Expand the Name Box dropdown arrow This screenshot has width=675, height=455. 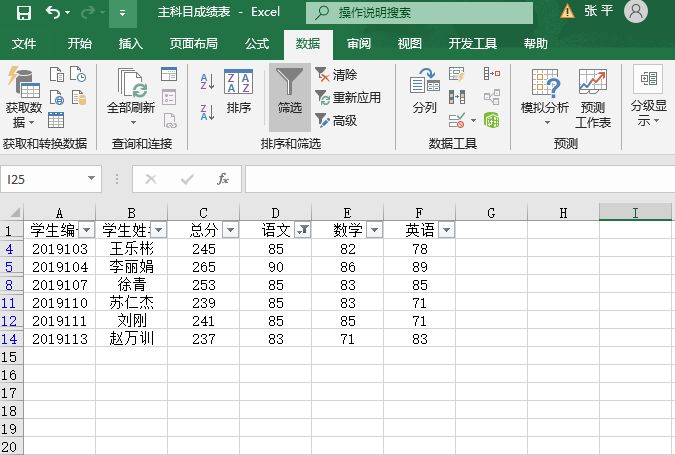point(91,178)
